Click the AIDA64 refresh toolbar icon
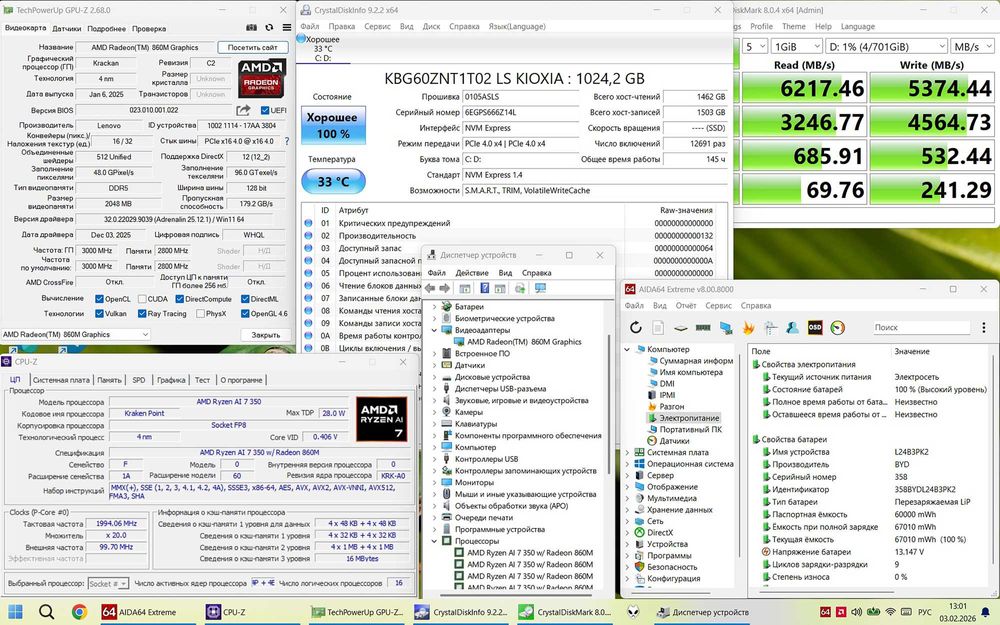 [x=635, y=327]
